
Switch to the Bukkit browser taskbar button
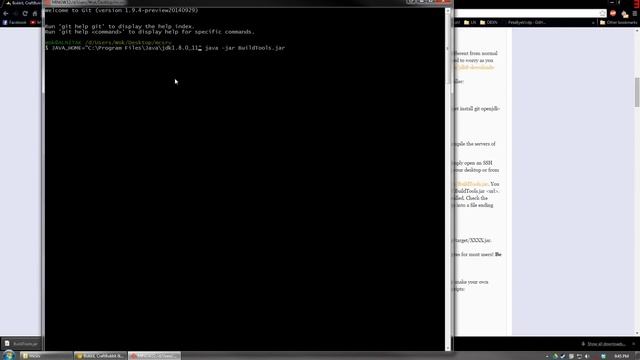tap(100, 356)
